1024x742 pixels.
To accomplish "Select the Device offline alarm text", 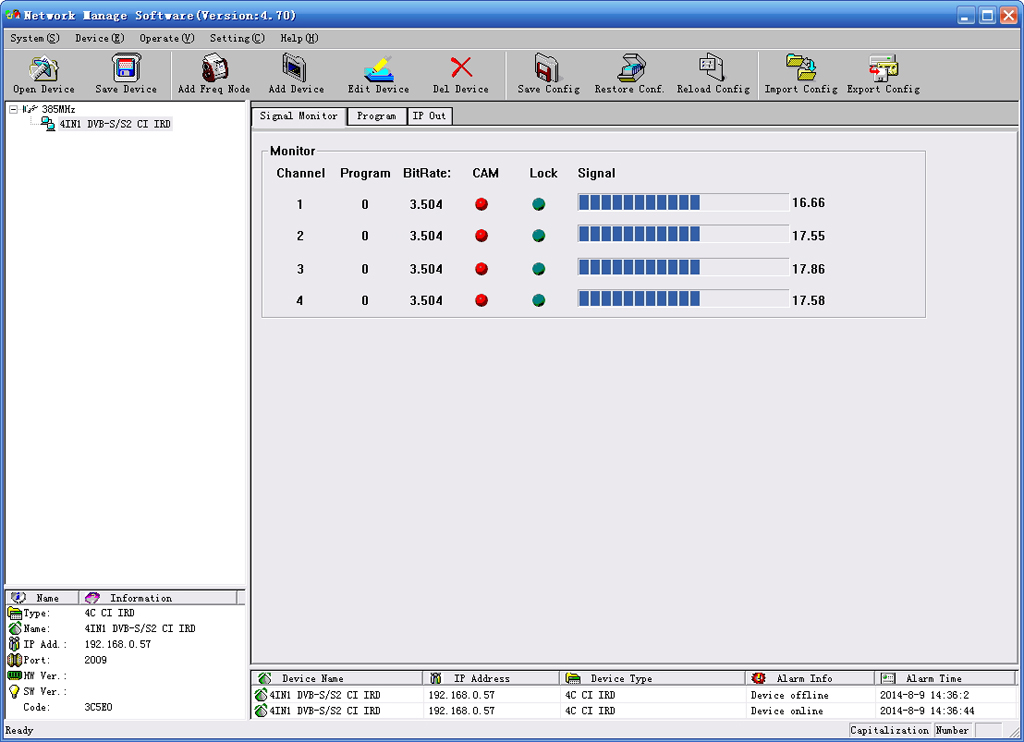I will [790, 695].
